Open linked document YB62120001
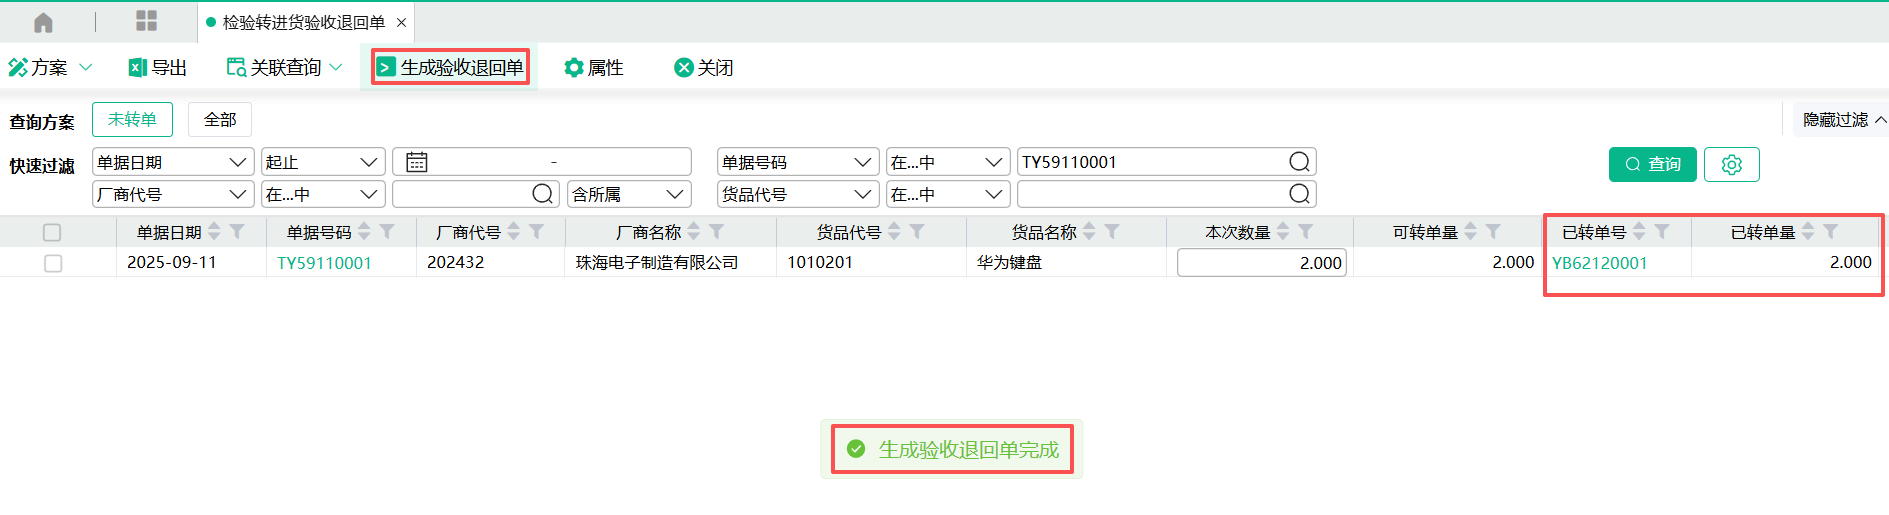Screen dimensions: 1889x515 [1599, 263]
